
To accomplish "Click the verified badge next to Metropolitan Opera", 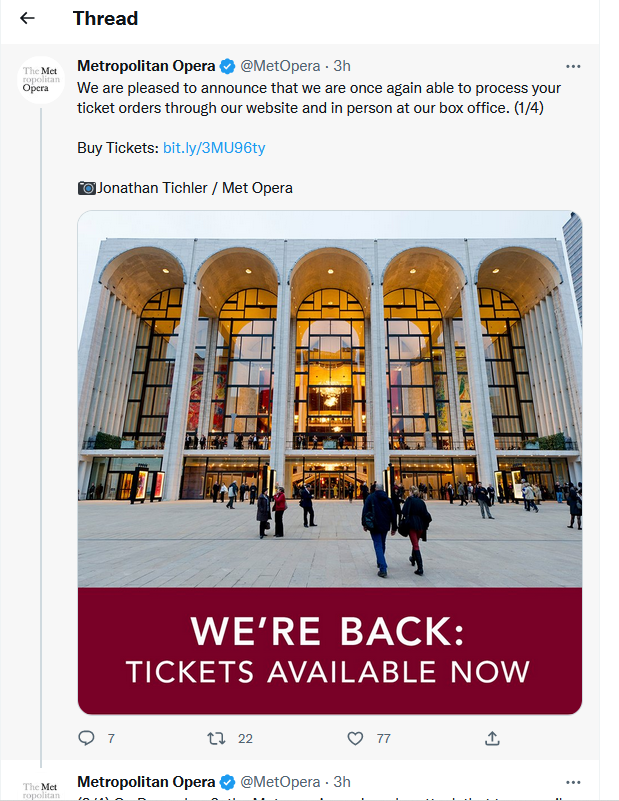I will [227, 66].
